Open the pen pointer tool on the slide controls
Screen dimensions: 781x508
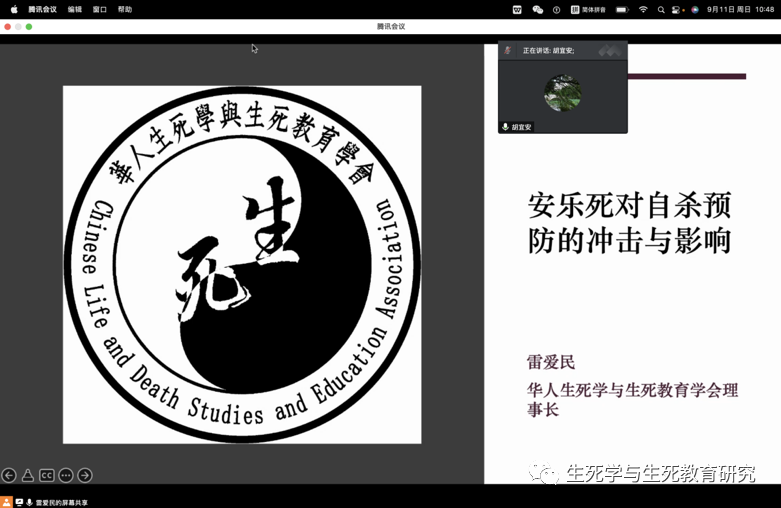click(x=28, y=476)
